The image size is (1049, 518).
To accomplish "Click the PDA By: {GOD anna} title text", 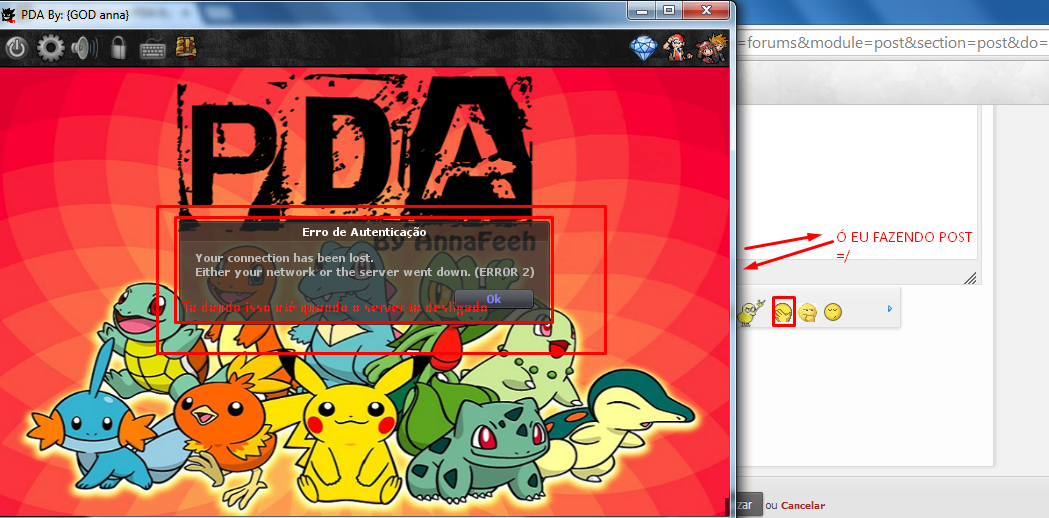I will click(x=76, y=14).
